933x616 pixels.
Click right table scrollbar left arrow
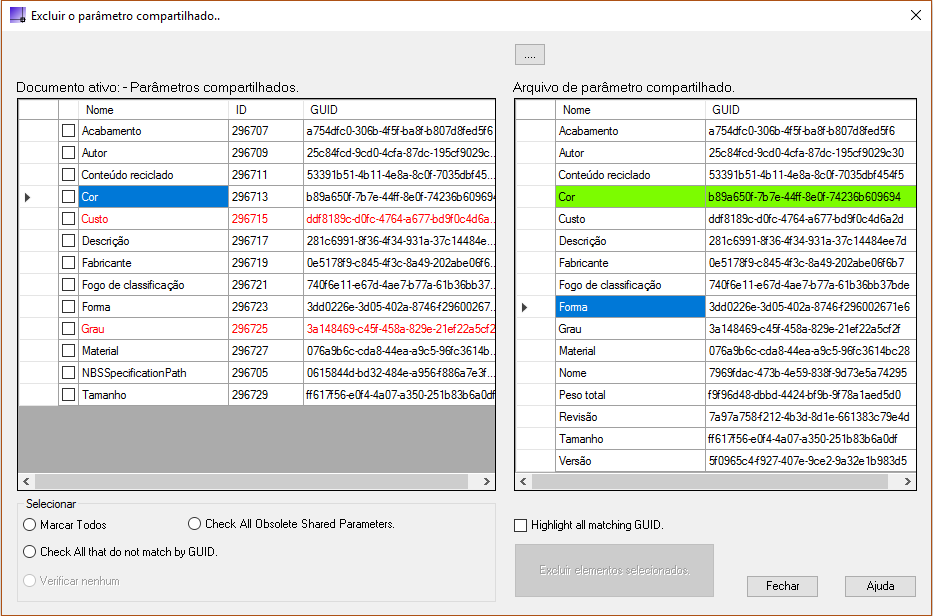[x=524, y=481]
